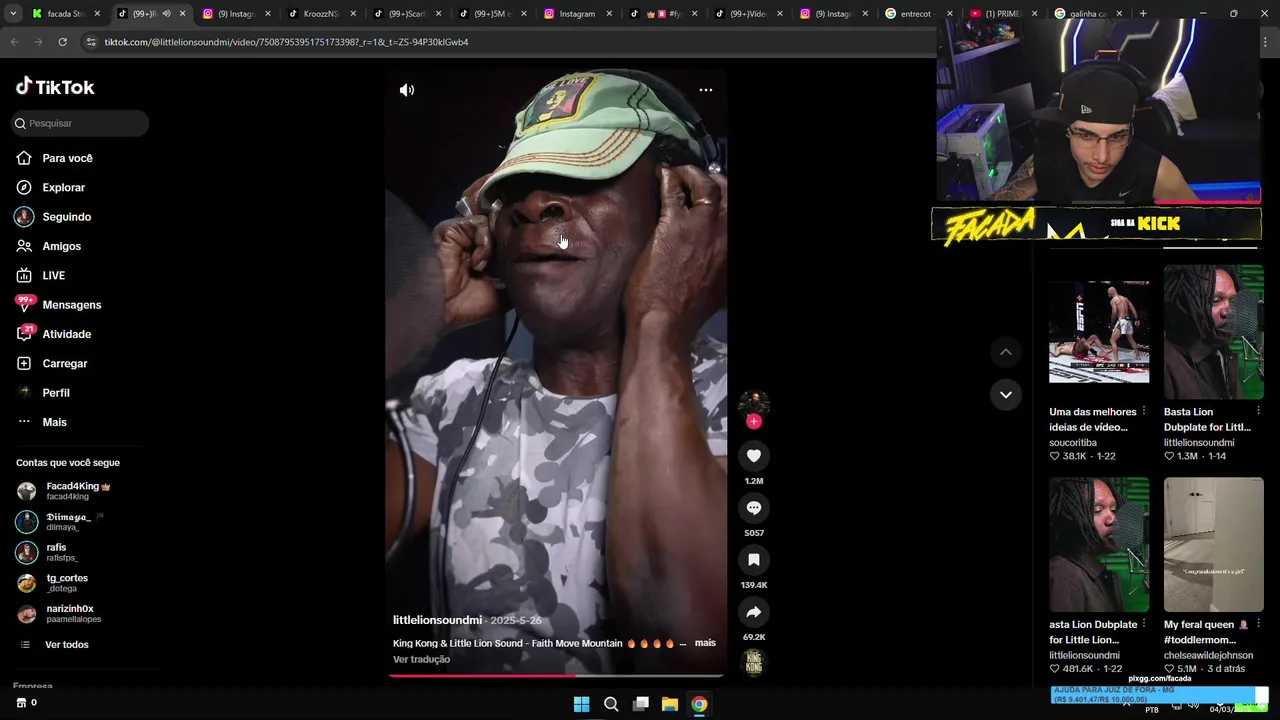Image resolution: width=1280 pixels, height=720 pixels.
Task: Open Basta Lion Dubplate 1.3M thumbnail
Action: point(1214,332)
